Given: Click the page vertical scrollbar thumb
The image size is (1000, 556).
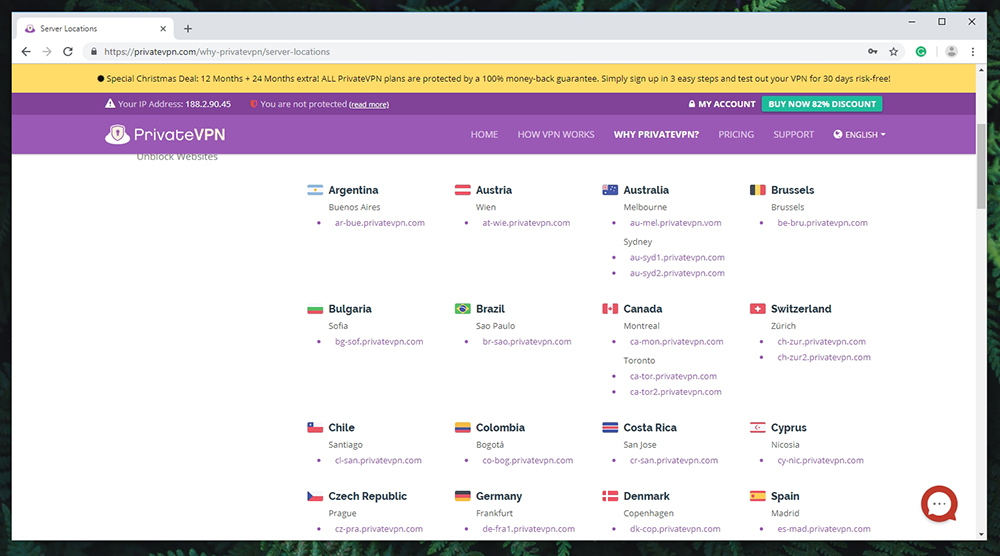Looking at the screenshot, I should [x=981, y=166].
